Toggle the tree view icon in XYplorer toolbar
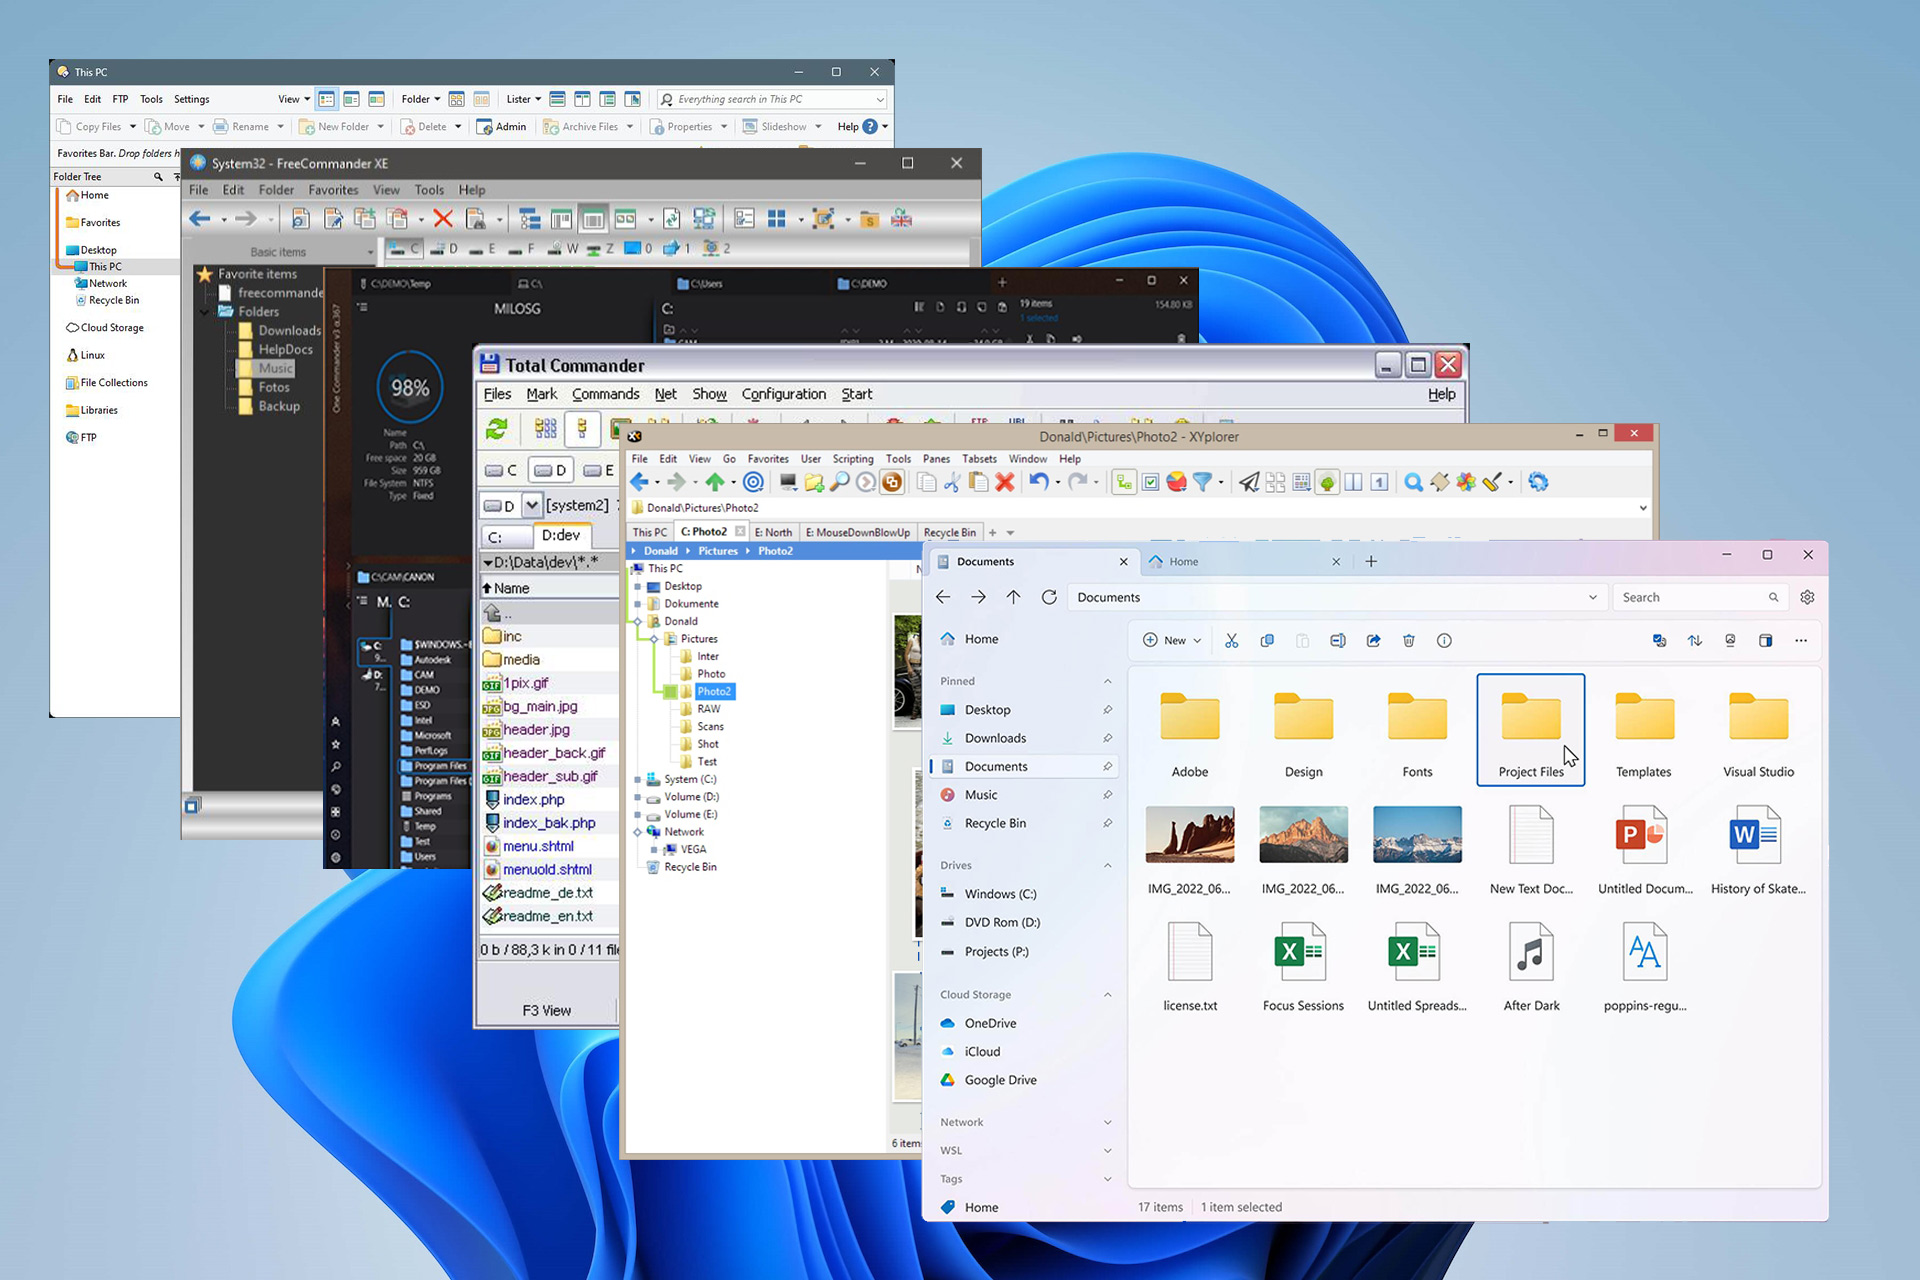1920x1280 pixels. [x=1125, y=483]
